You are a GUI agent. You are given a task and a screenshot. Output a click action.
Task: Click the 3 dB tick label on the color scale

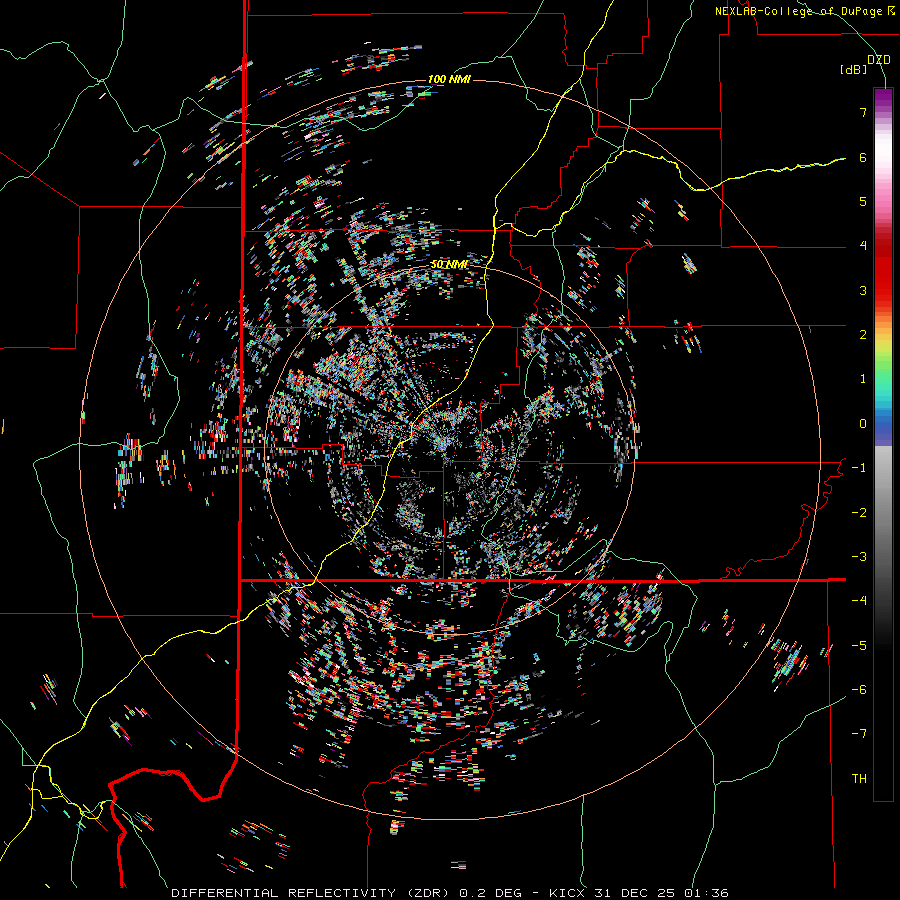[863, 290]
